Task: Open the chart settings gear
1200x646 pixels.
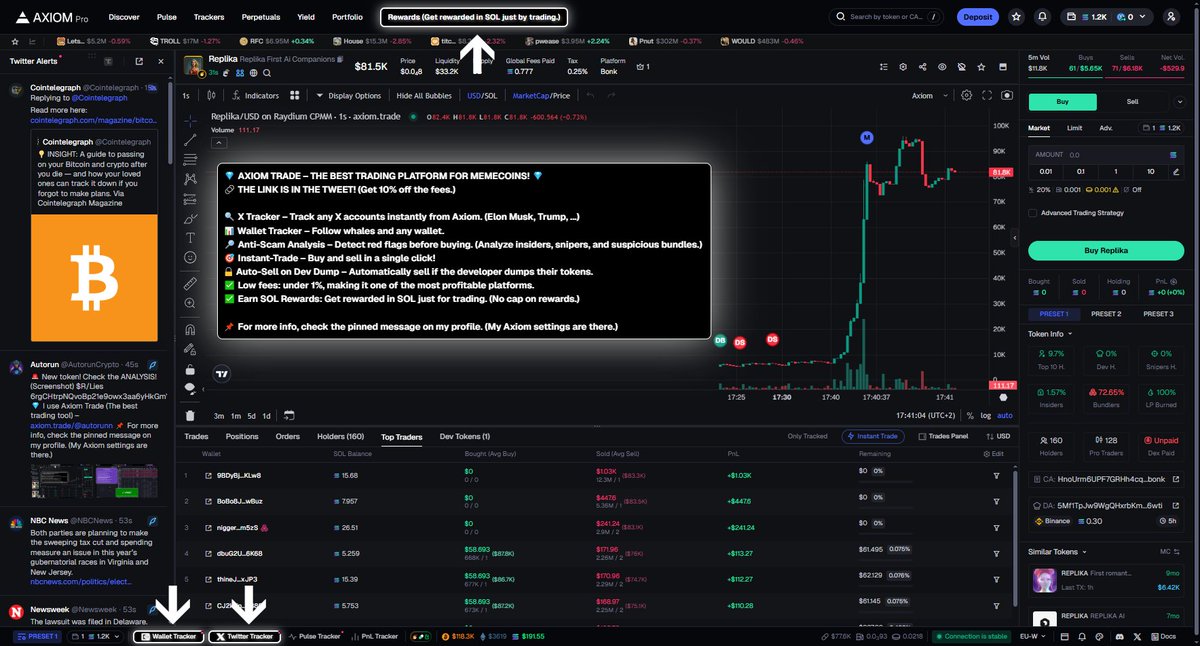Action: click(x=966, y=96)
